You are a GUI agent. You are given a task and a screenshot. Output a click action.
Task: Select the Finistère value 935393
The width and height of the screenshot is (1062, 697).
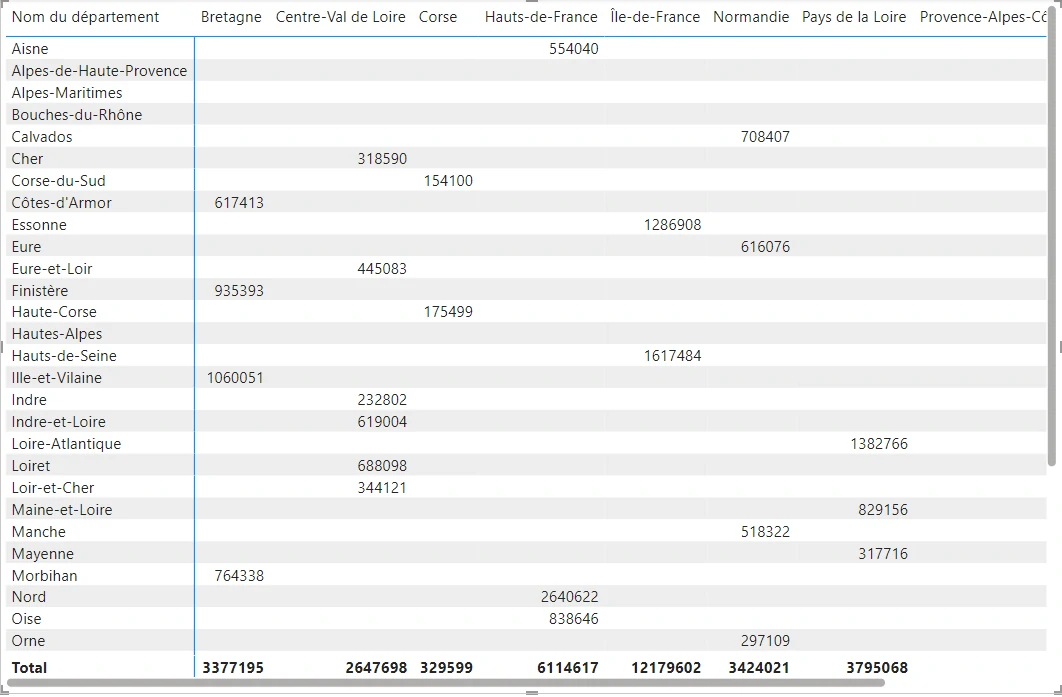click(x=239, y=291)
